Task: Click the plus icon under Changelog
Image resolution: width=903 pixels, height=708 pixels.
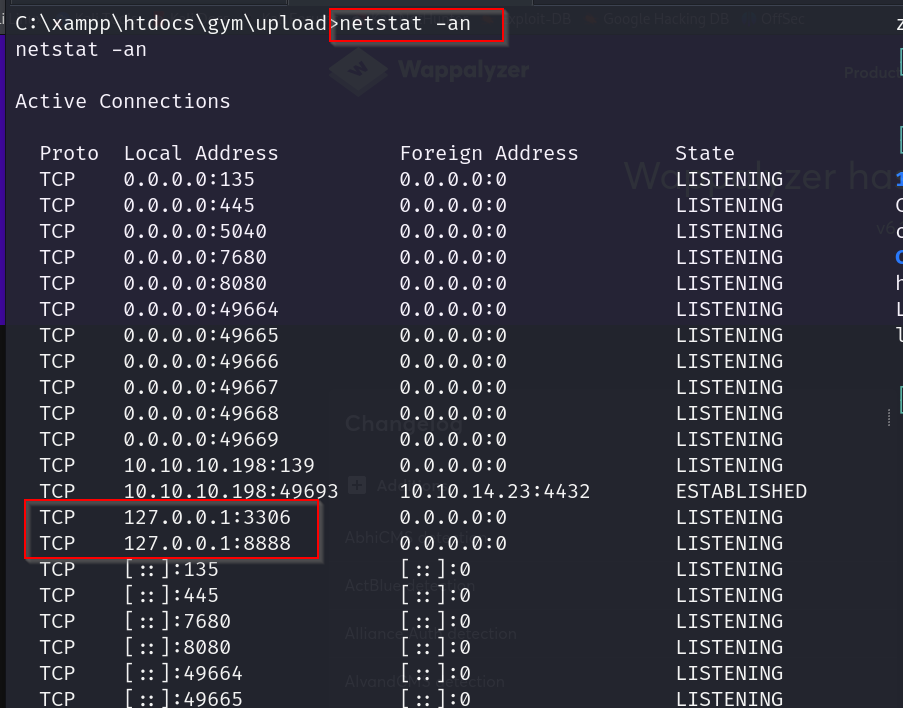Action: click(x=357, y=486)
